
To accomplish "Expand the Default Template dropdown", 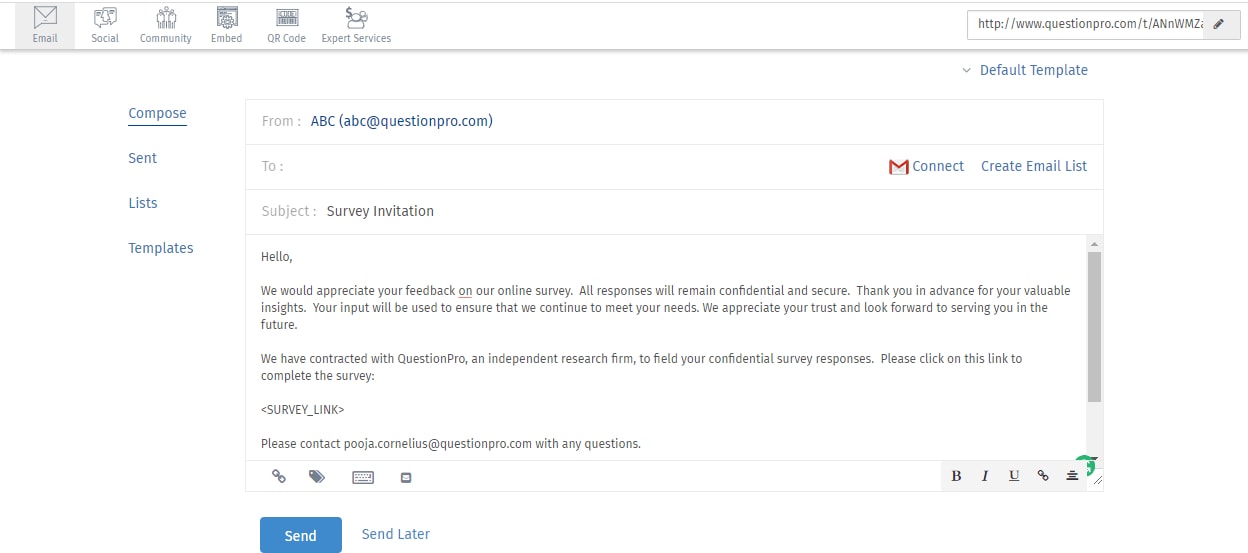I will (1025, 70).
